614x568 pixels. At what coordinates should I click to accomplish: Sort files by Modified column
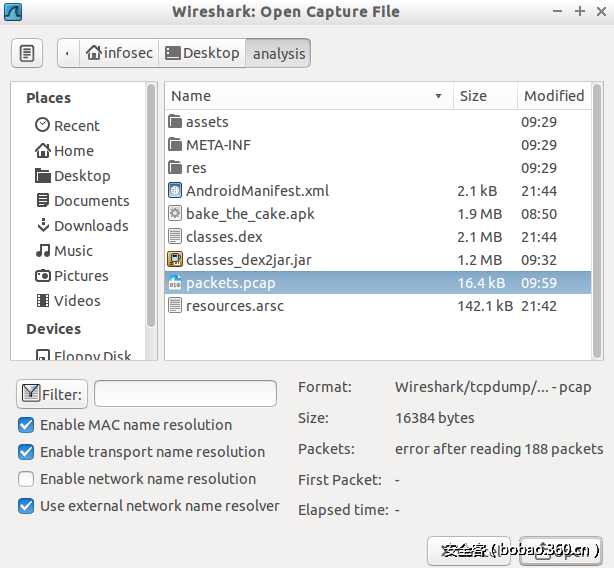pos(553,96)
